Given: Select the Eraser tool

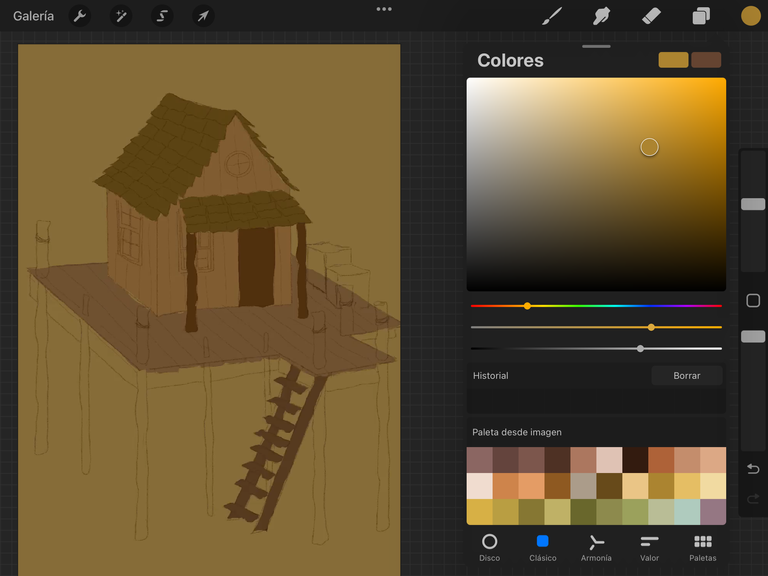Looking at the screenshot, I should (651, 16).
